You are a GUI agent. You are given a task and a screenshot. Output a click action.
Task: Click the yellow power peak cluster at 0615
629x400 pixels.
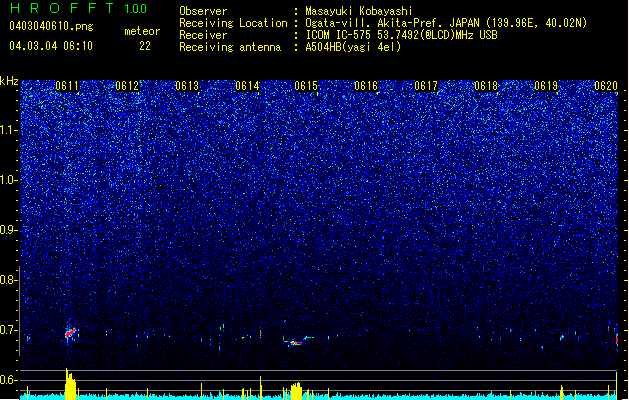[296, 391]
